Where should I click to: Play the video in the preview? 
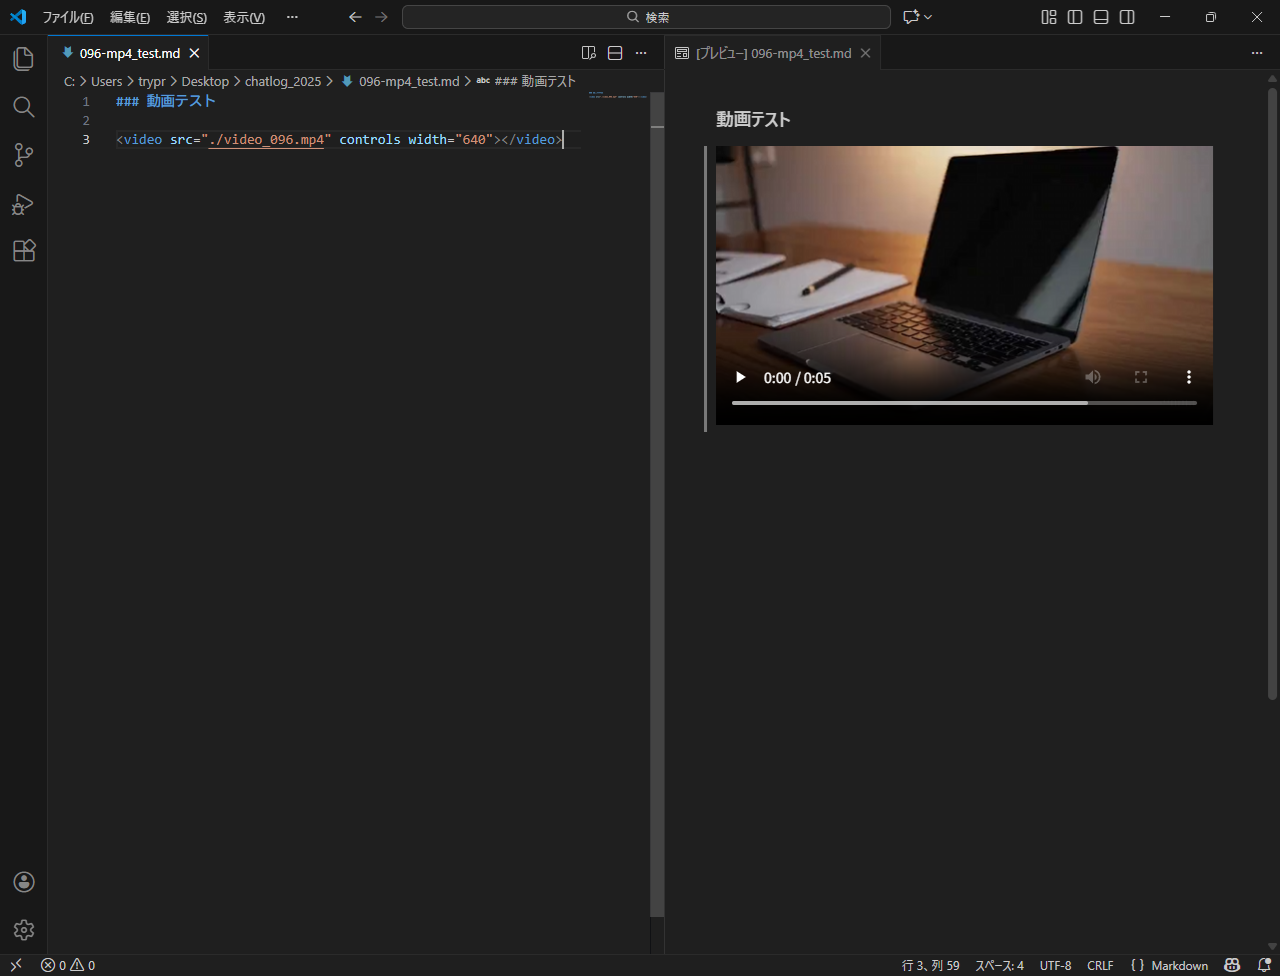tap(740, 377)
